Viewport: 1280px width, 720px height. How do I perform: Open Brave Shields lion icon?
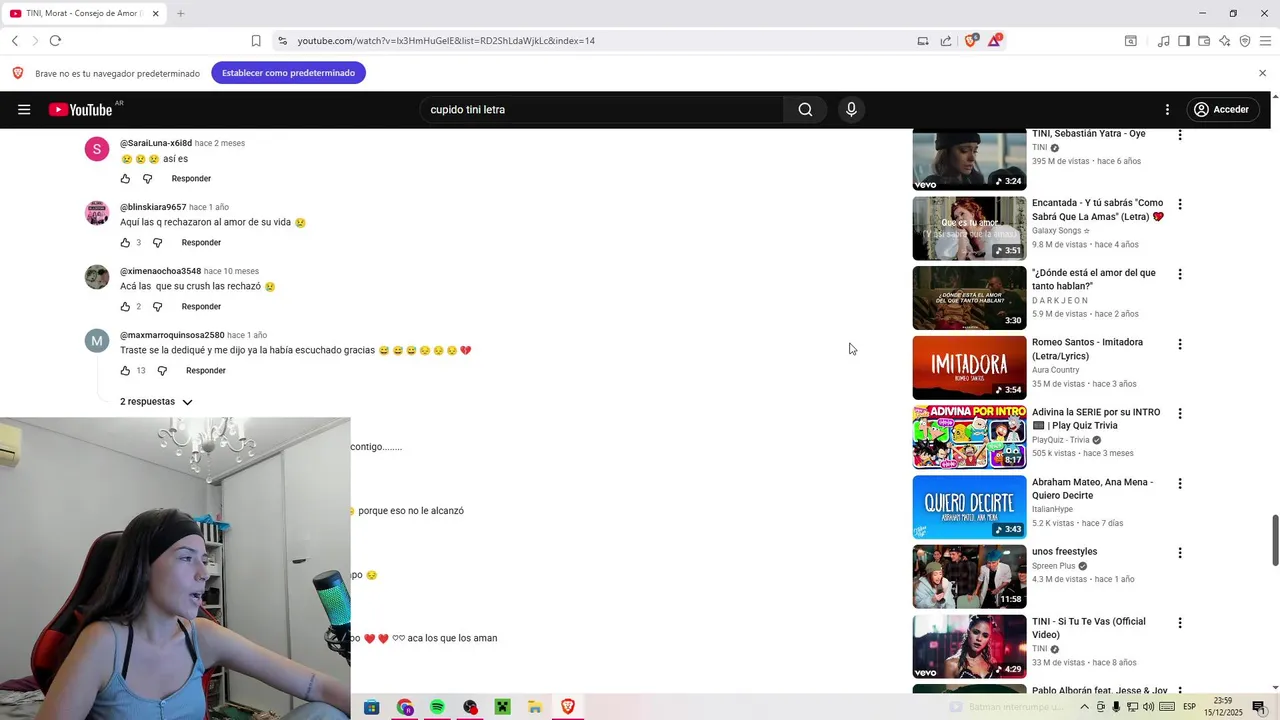(x=970, y=41)
